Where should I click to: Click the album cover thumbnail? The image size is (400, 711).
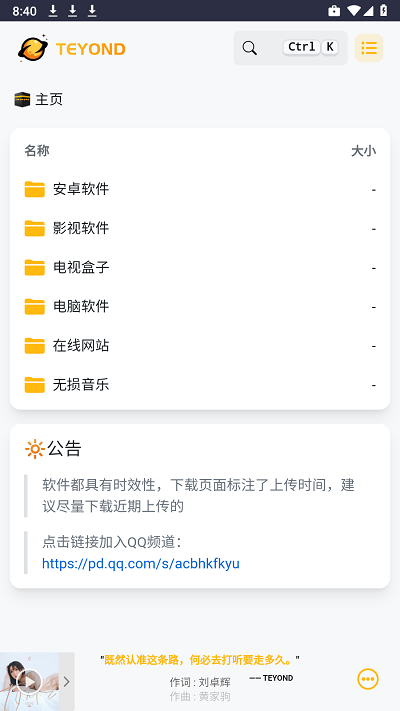point(29,682)
